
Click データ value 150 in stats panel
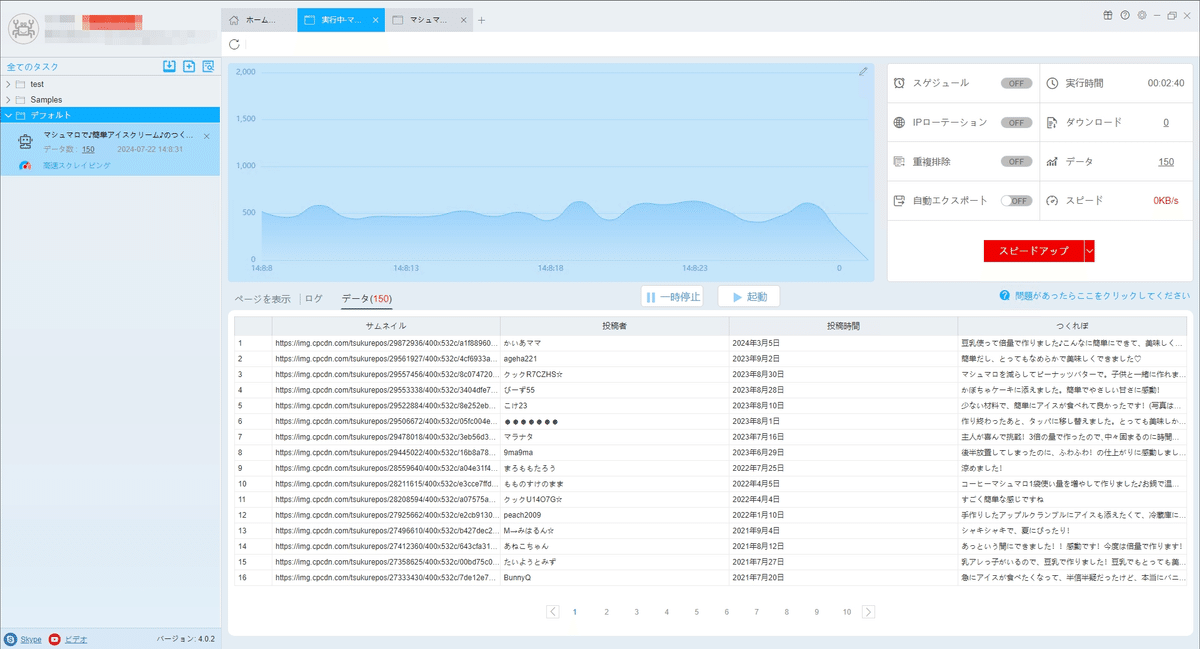(x=1166, y=161)
